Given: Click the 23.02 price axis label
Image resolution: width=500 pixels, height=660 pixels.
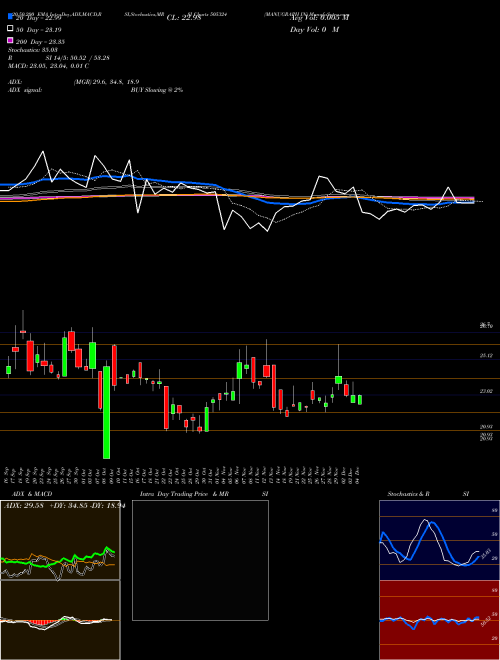Looking at the screenshot, I should (x=487, y=391).
